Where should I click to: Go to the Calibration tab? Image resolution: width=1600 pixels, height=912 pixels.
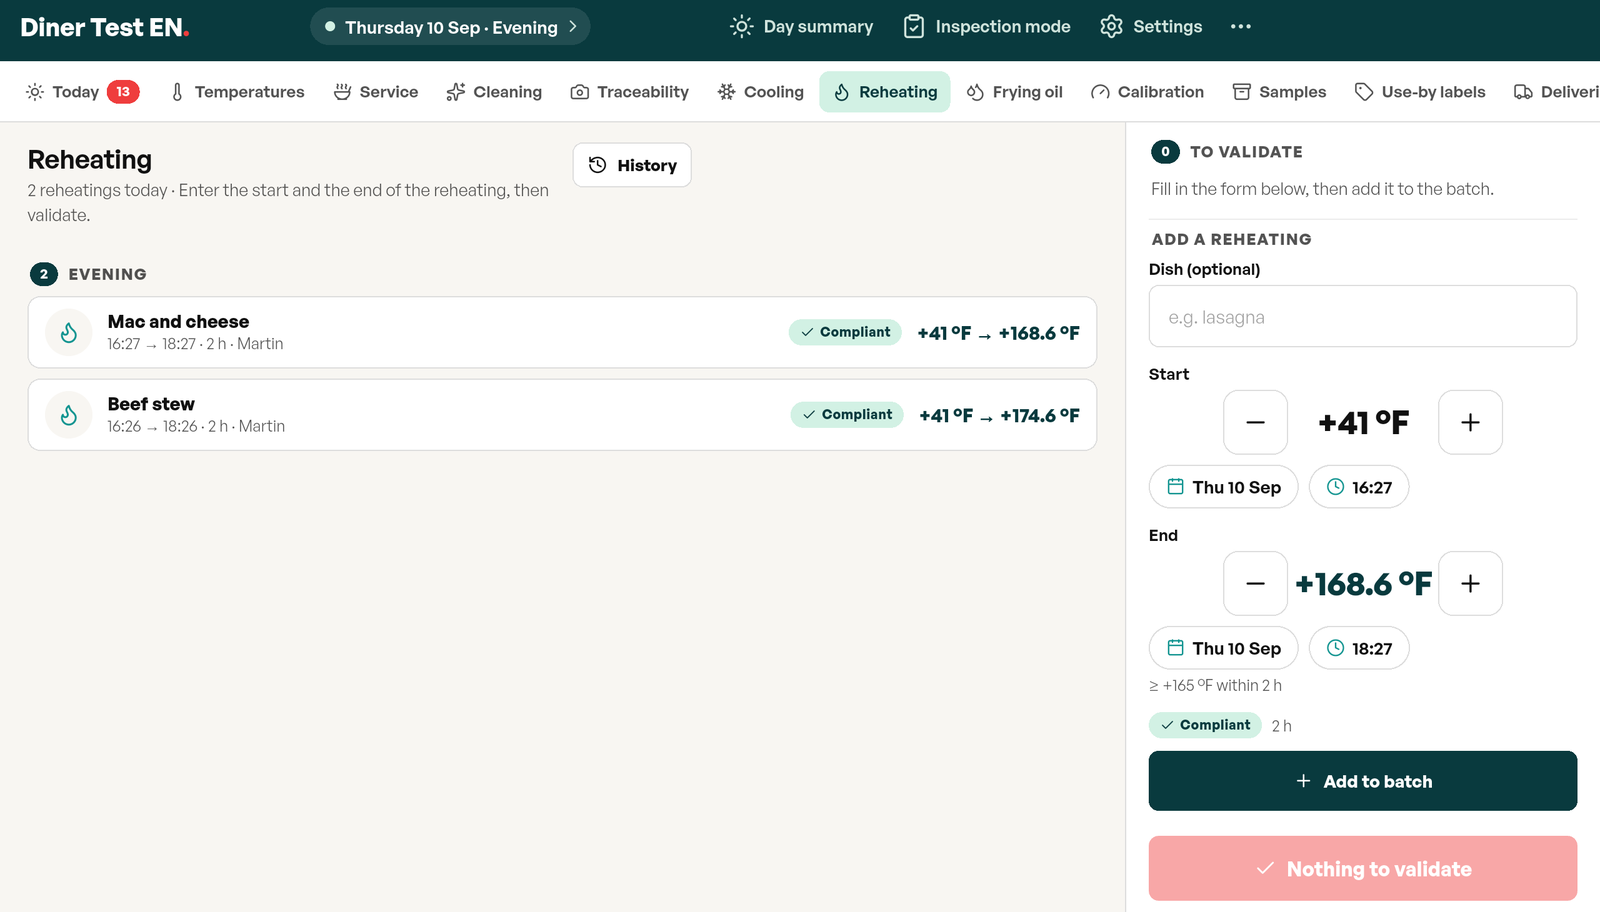coord(1148,92)
